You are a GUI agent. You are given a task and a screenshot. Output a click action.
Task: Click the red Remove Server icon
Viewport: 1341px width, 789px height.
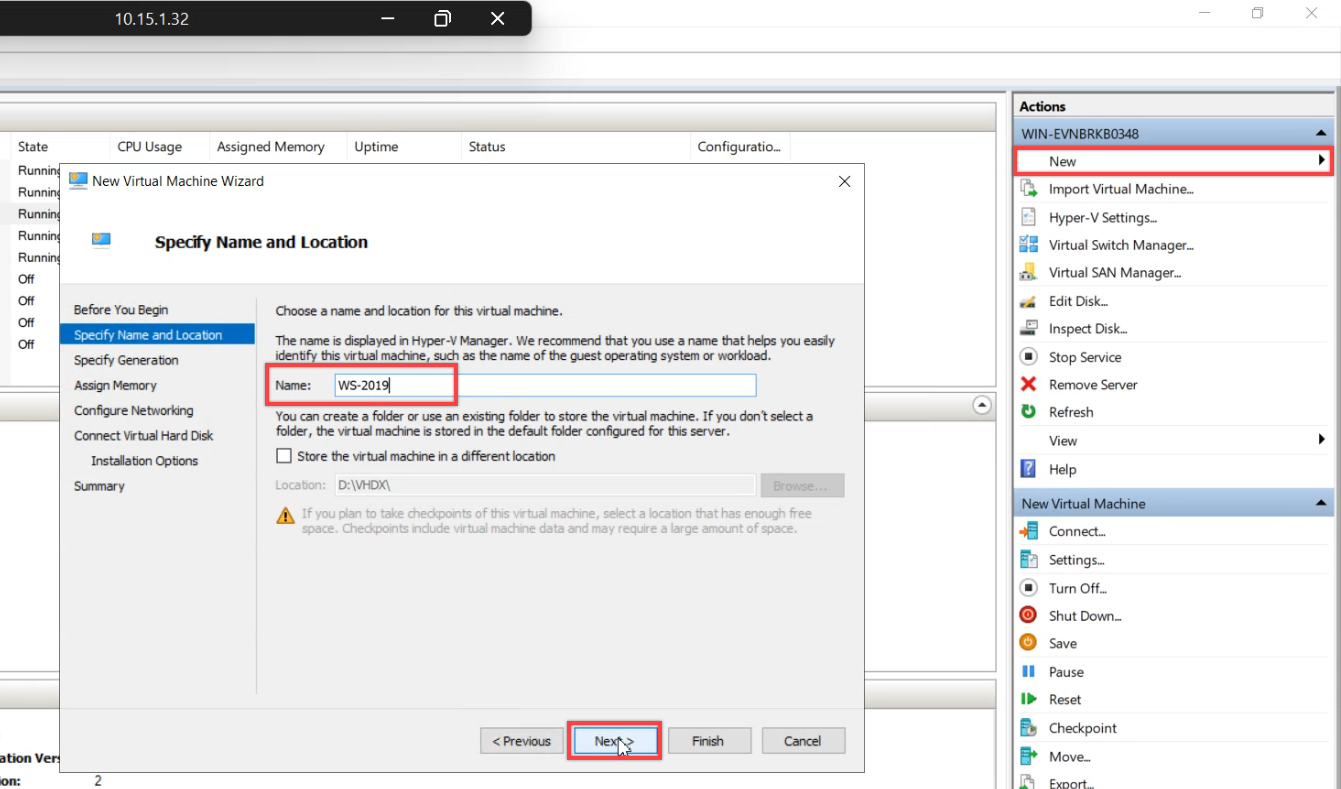pos(1028,384)
